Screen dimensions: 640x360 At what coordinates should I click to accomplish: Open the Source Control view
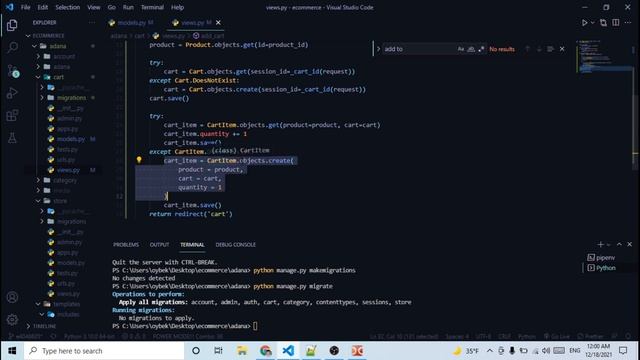13,71
